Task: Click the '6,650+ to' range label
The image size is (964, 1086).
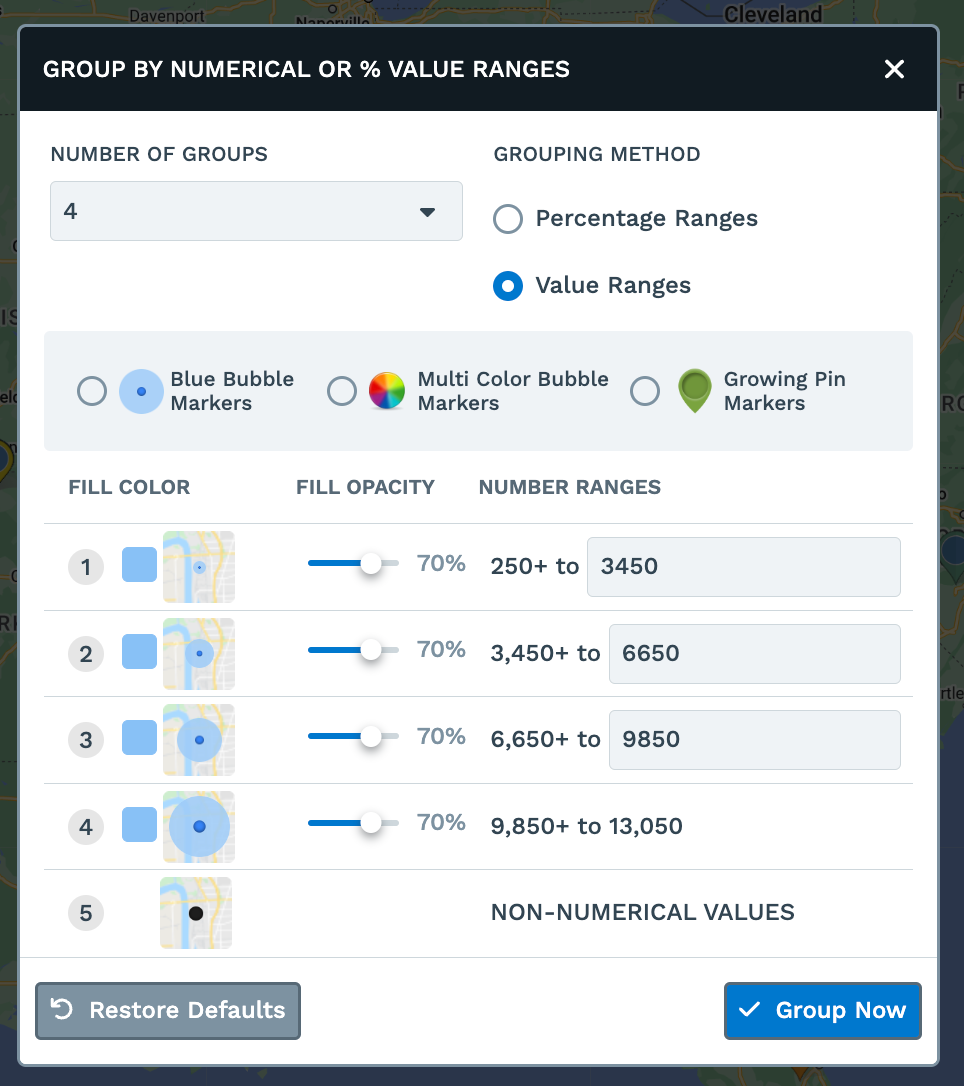Action: pos(545,740)
